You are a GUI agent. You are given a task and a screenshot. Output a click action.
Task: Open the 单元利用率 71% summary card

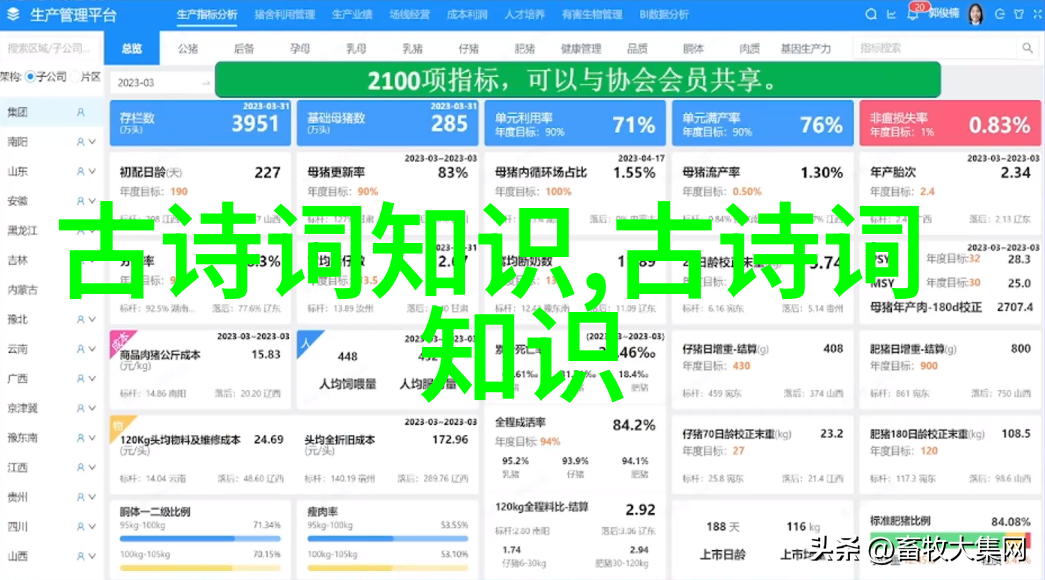coord(575,123)
